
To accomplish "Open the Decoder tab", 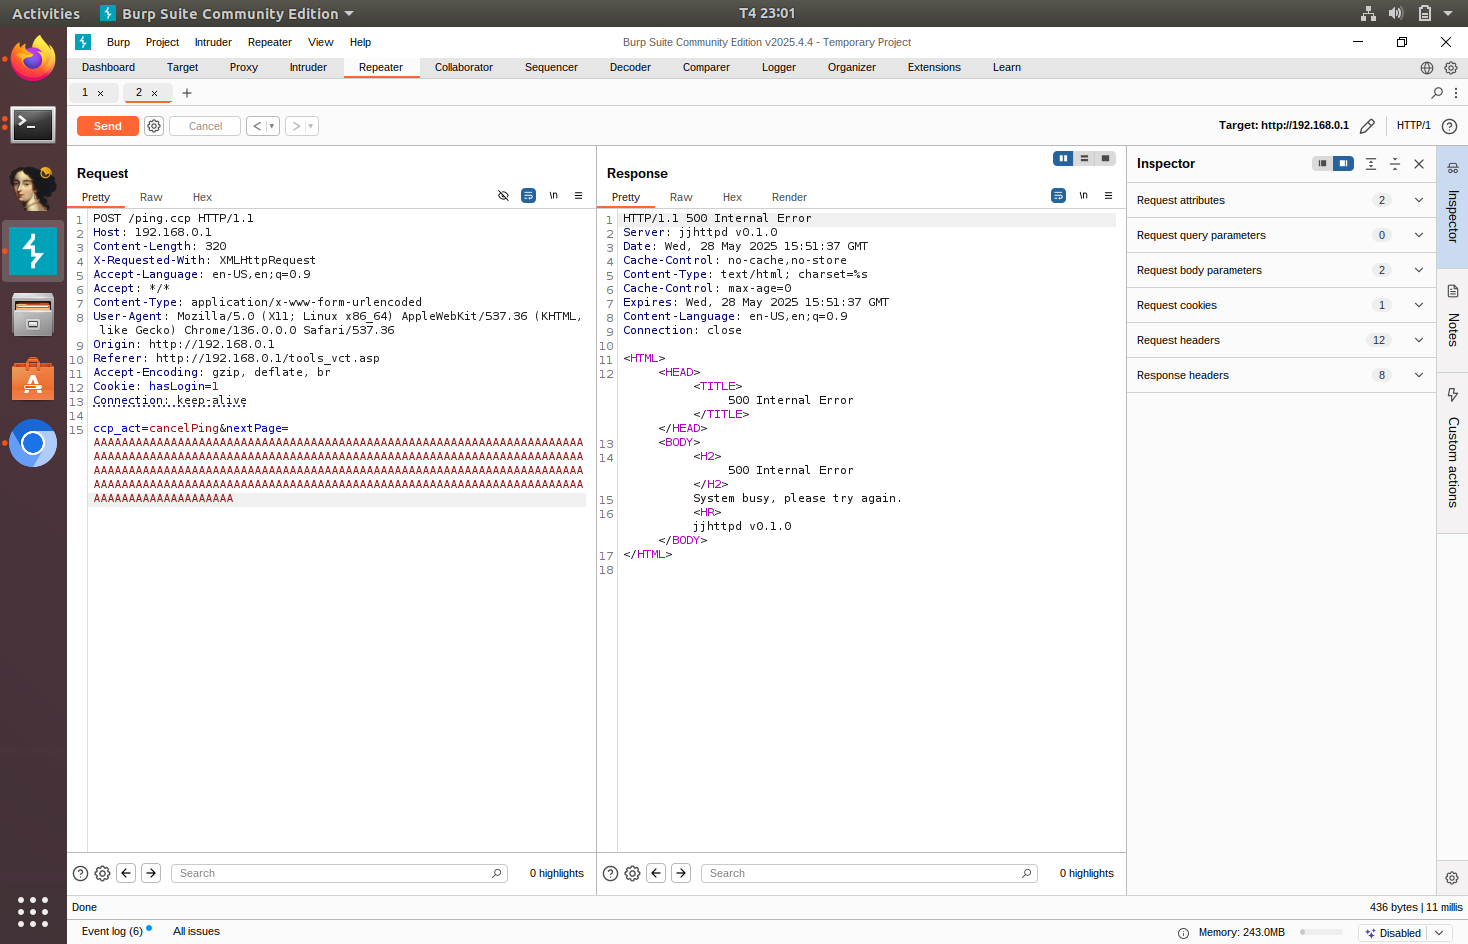I will (630, 68).
